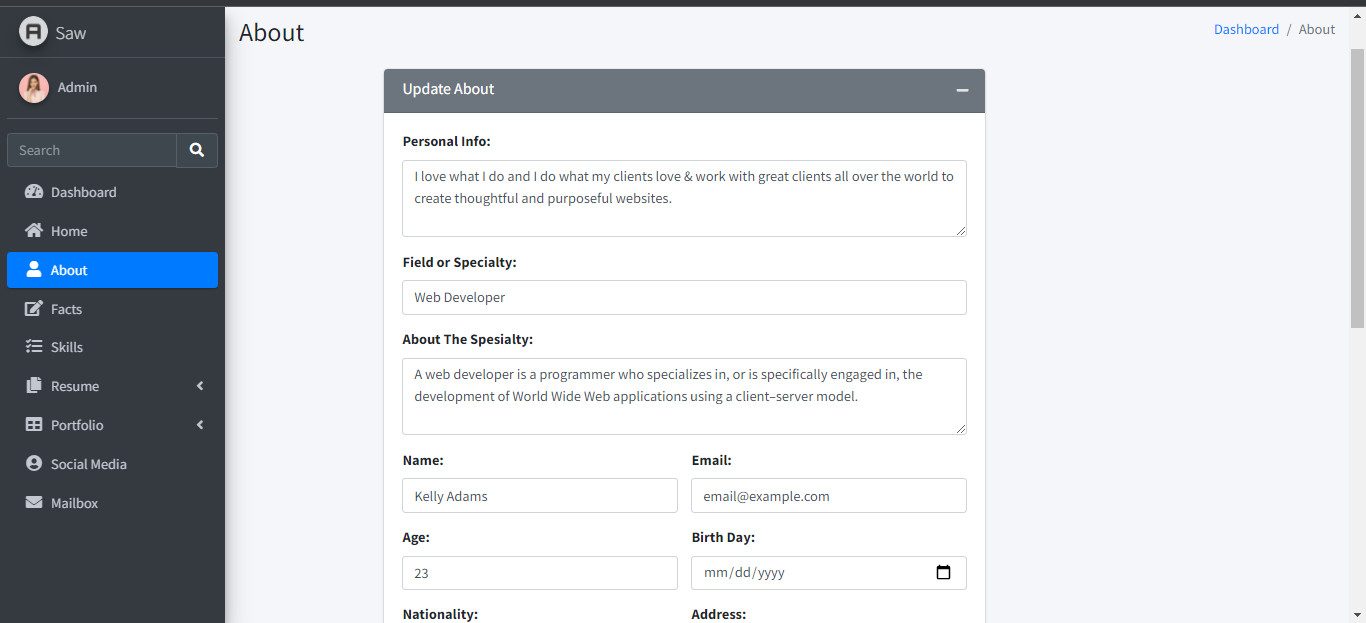The width and height of the screenshot is (1366, 623).
Task: Open the Birth Day calendar picker
Action: click(943, 573)
